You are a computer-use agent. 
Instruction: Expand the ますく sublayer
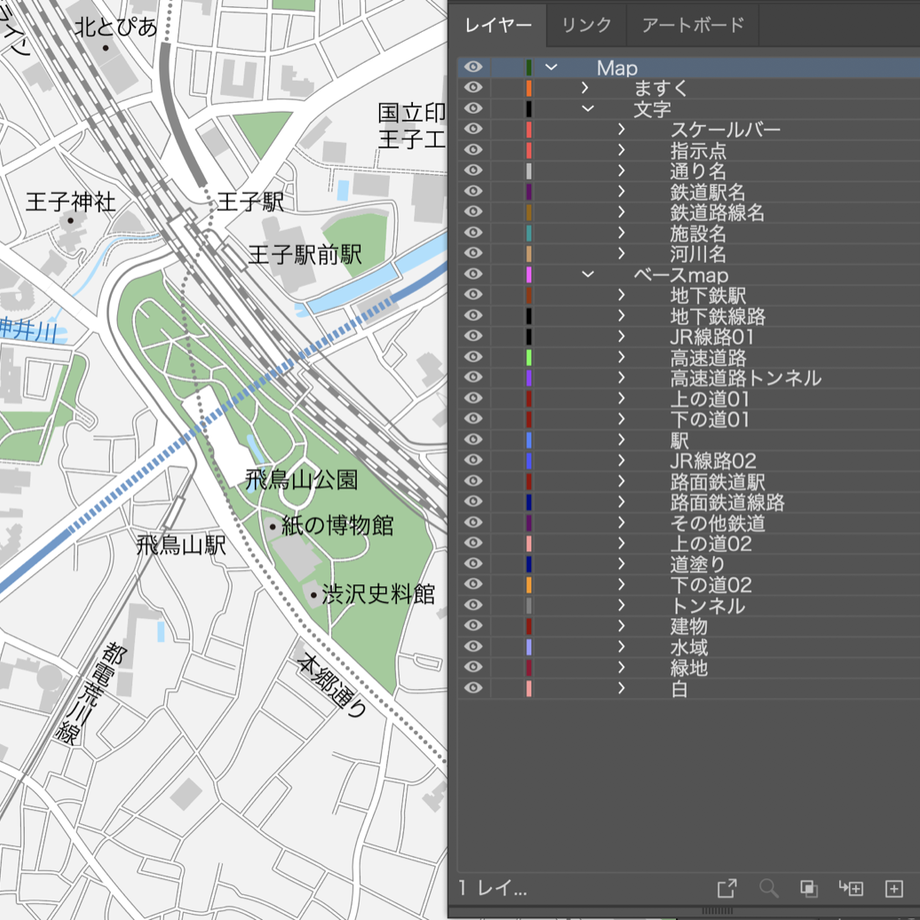pos(584,87)
